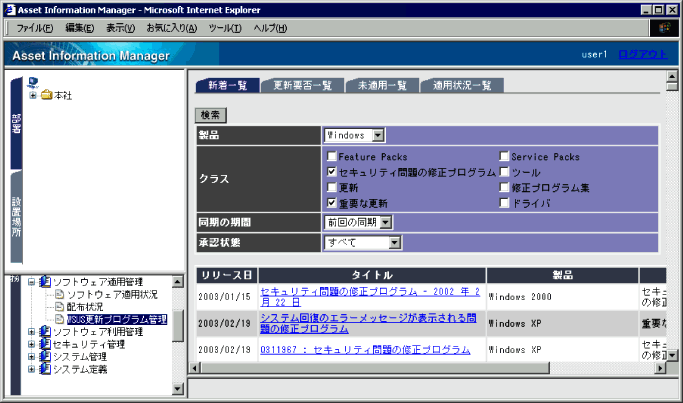Check the 修正プログラム集 checkbox

[x=504, y=187]
